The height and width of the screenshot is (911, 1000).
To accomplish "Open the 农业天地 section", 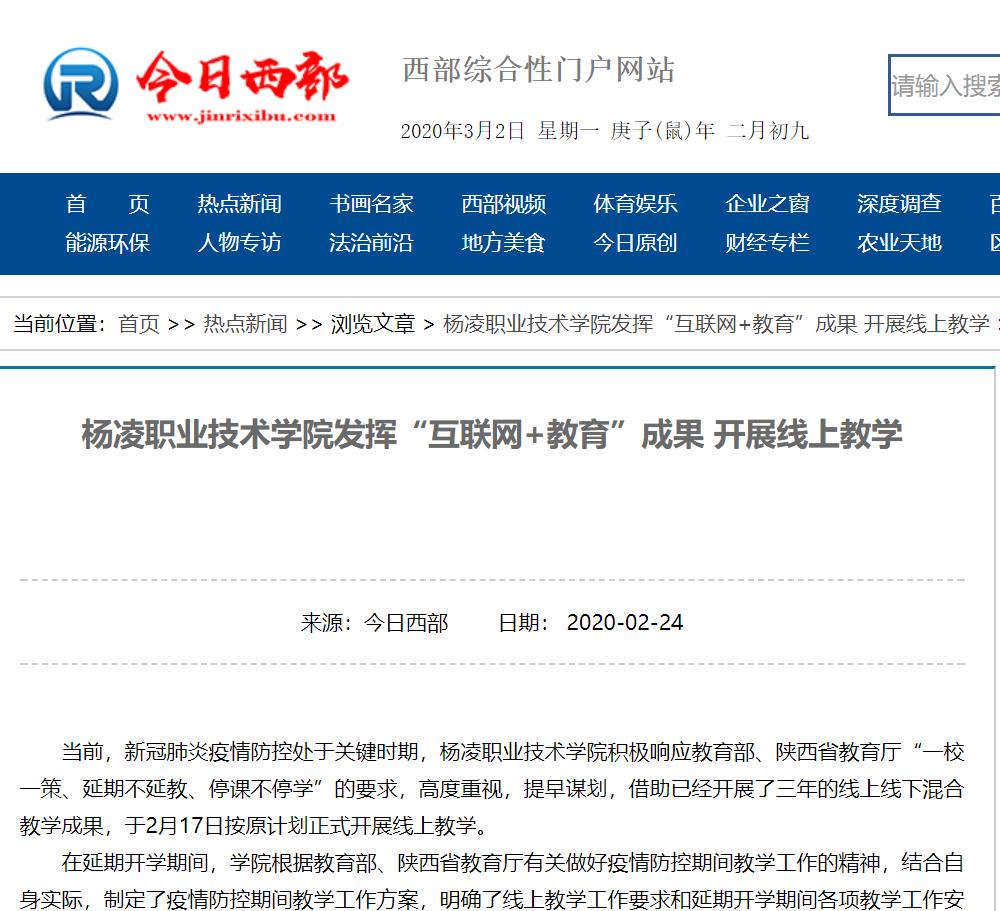I will [899, 242].
